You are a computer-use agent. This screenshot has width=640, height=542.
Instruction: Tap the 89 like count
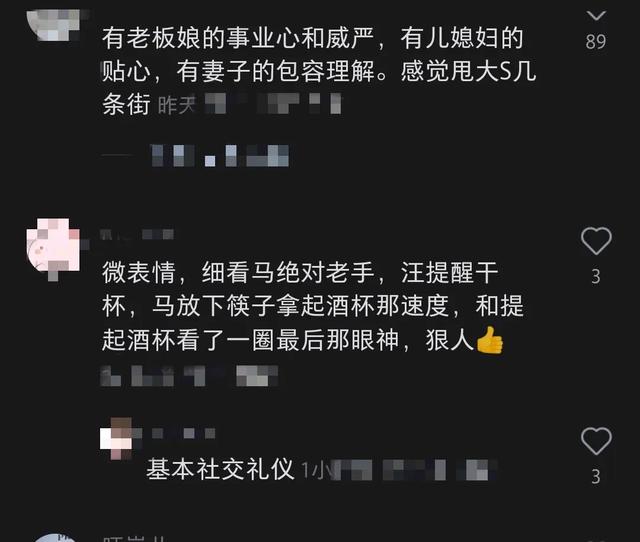click(x=596, y=42)
